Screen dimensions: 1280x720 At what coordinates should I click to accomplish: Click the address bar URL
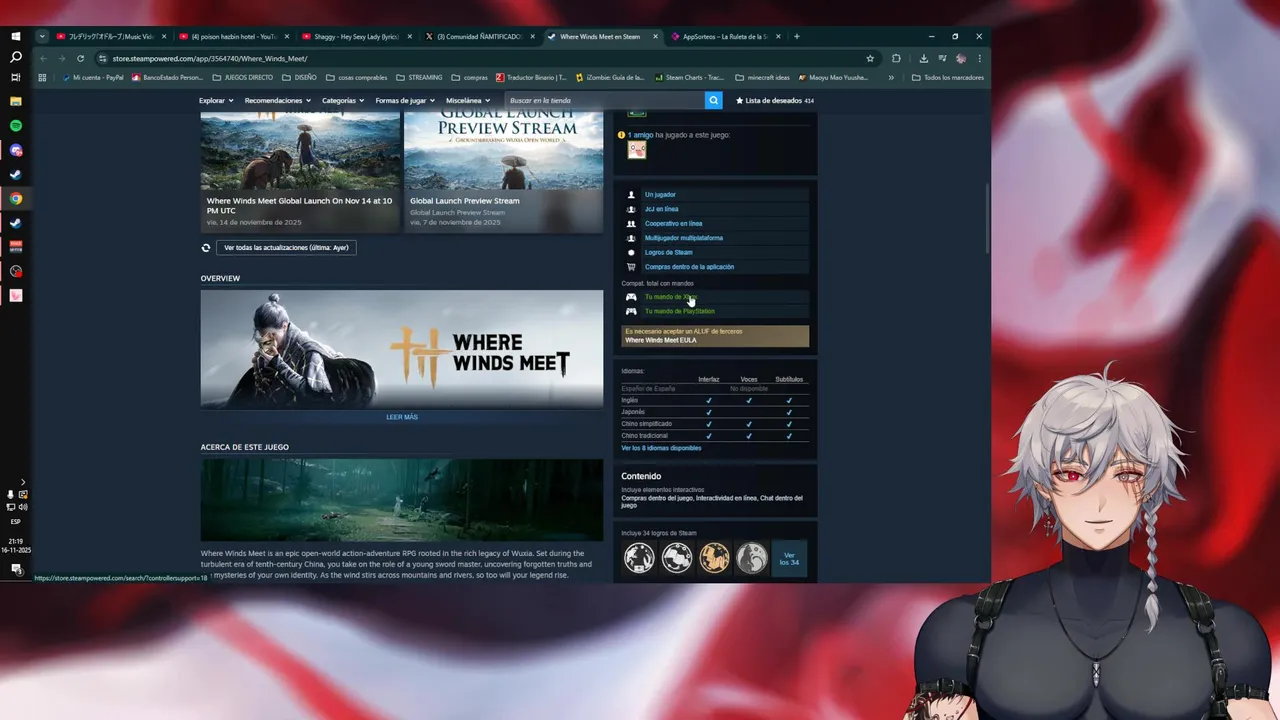(x=209, y=59)
